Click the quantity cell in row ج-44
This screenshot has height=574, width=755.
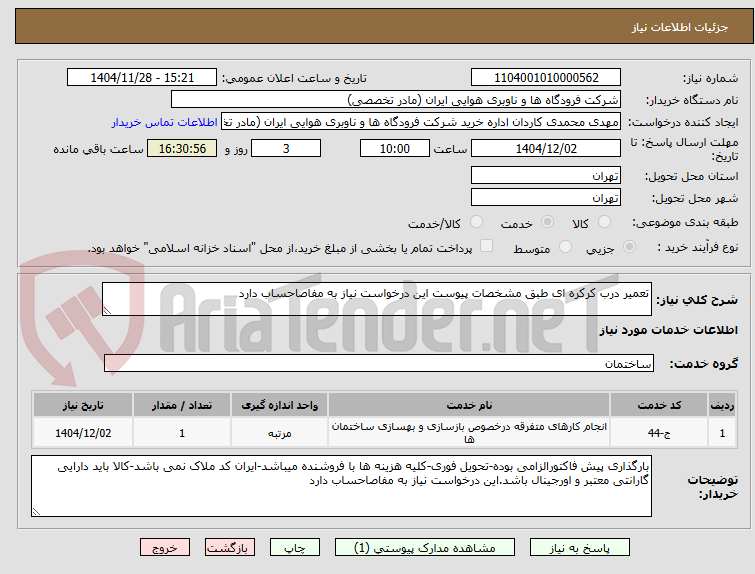[182, 433]
